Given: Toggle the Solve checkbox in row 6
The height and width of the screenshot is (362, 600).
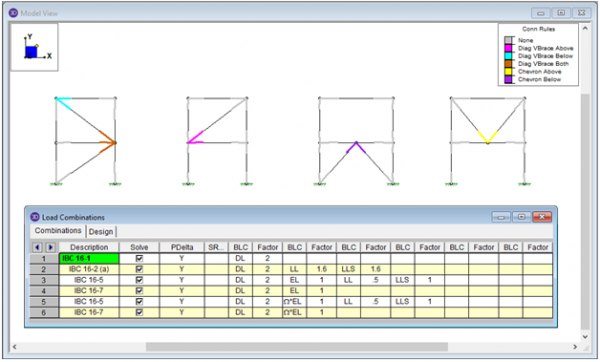Looking at the screenshot, I should tap(139, 312).
